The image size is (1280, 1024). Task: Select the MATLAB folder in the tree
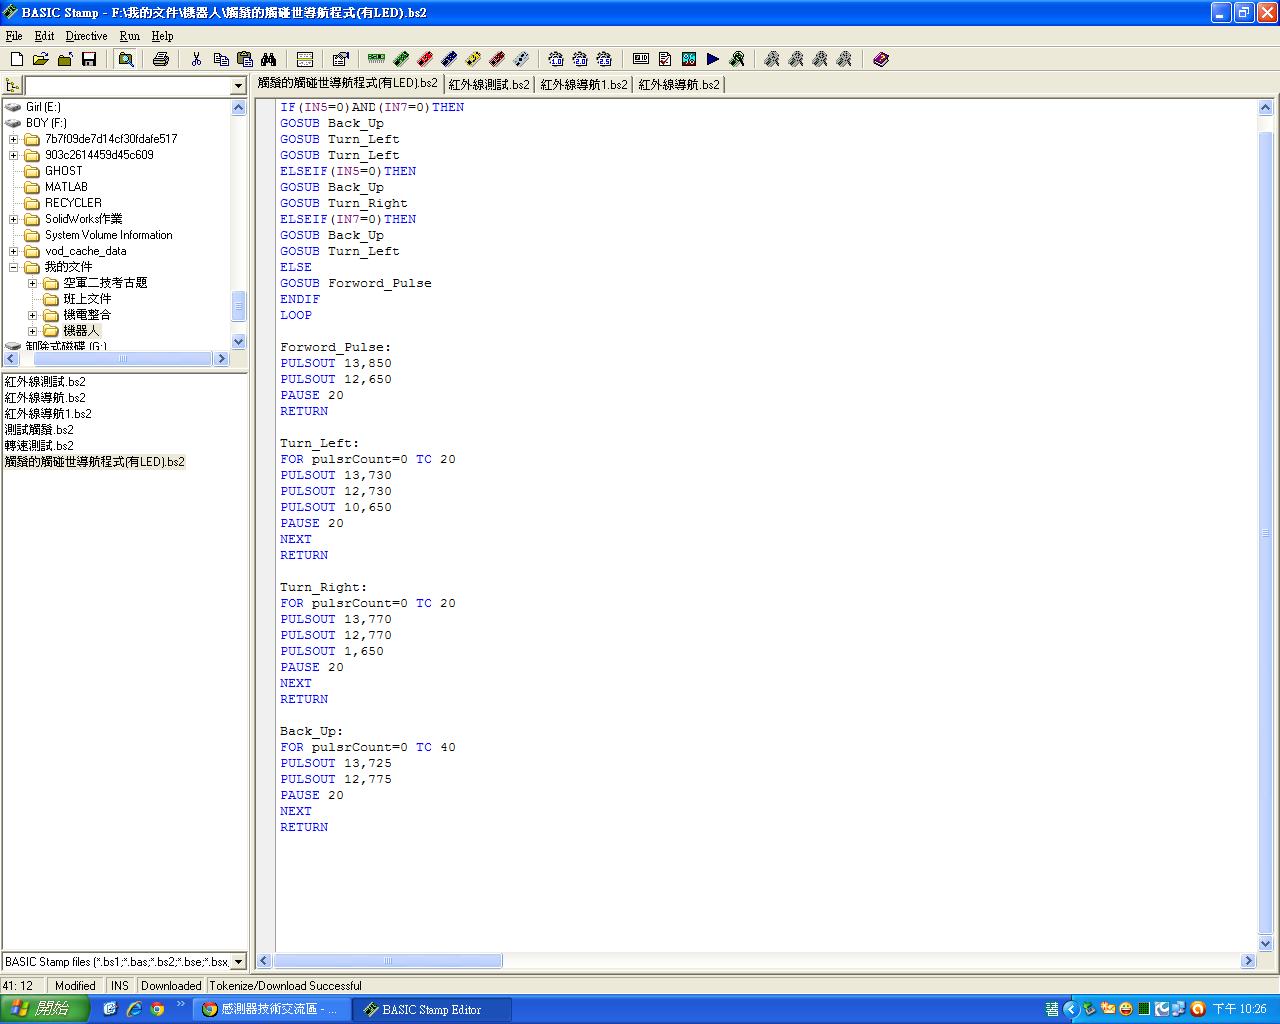[x=66, y=187]
